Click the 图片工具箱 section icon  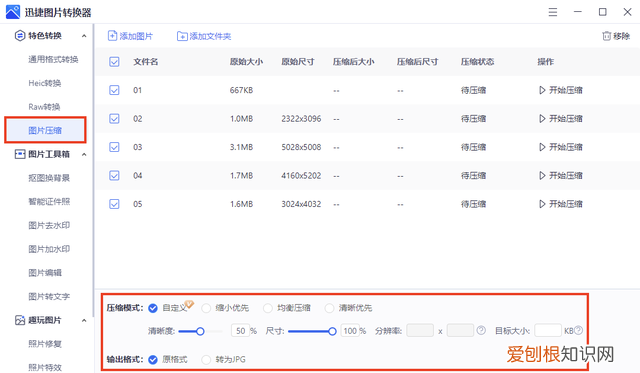(x=20, y=154)
